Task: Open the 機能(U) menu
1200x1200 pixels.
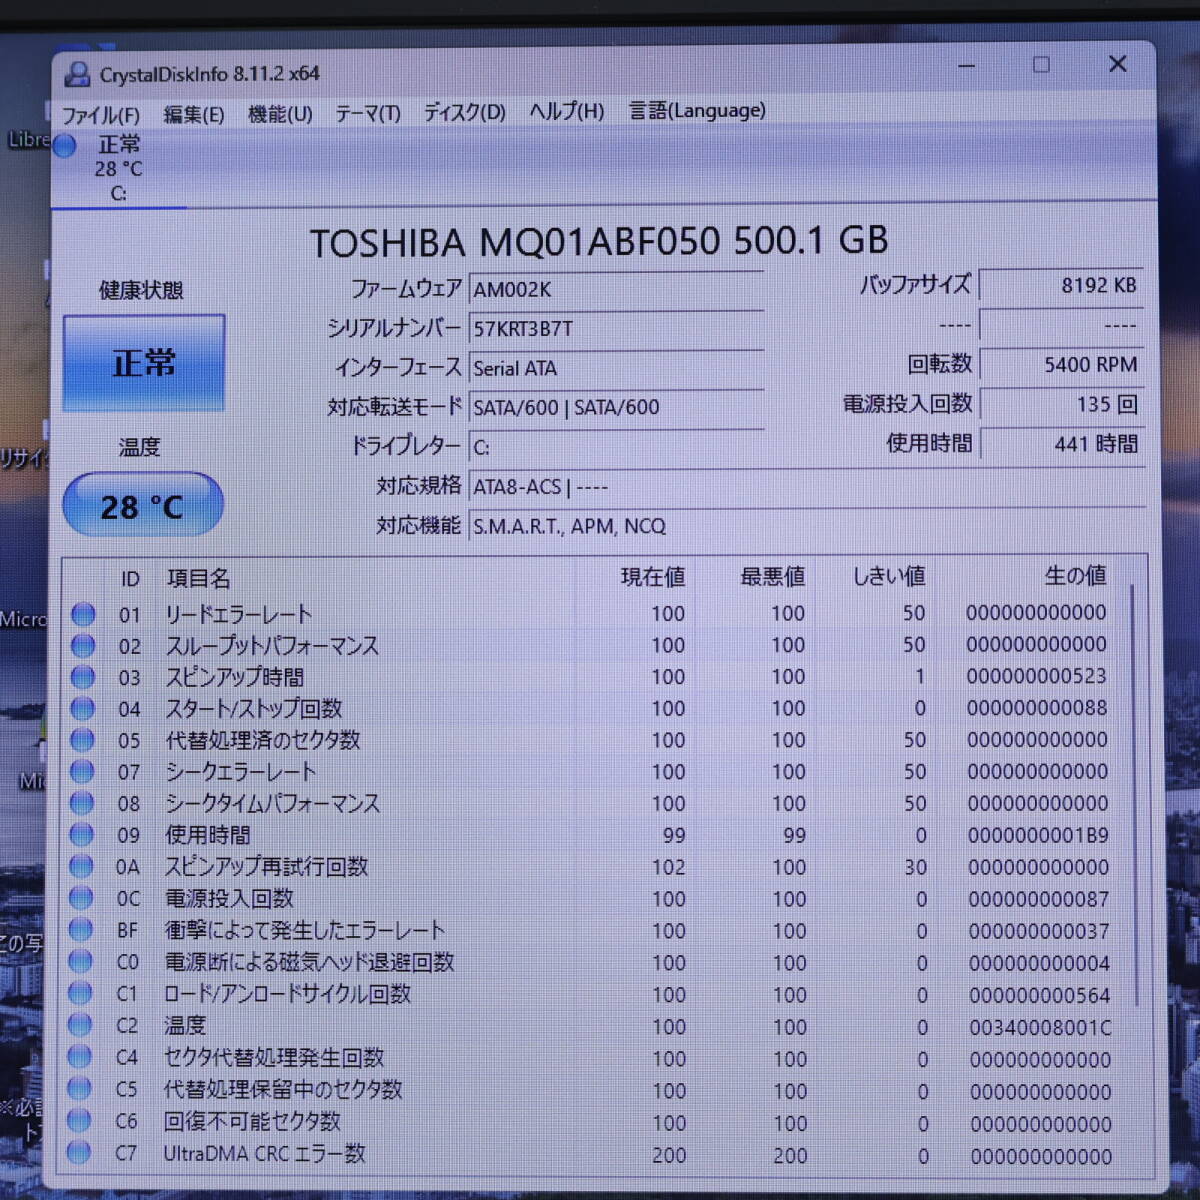Action: [x=280, y=114]
